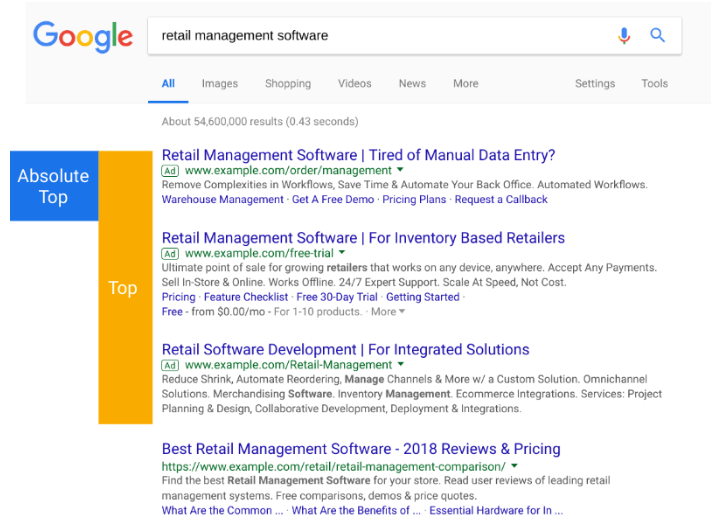Image resolution: width=723 pixels, height=528 pixels.
Task: Click 'About 54,600,000 results' text
Action: click(x=260, y=121)
